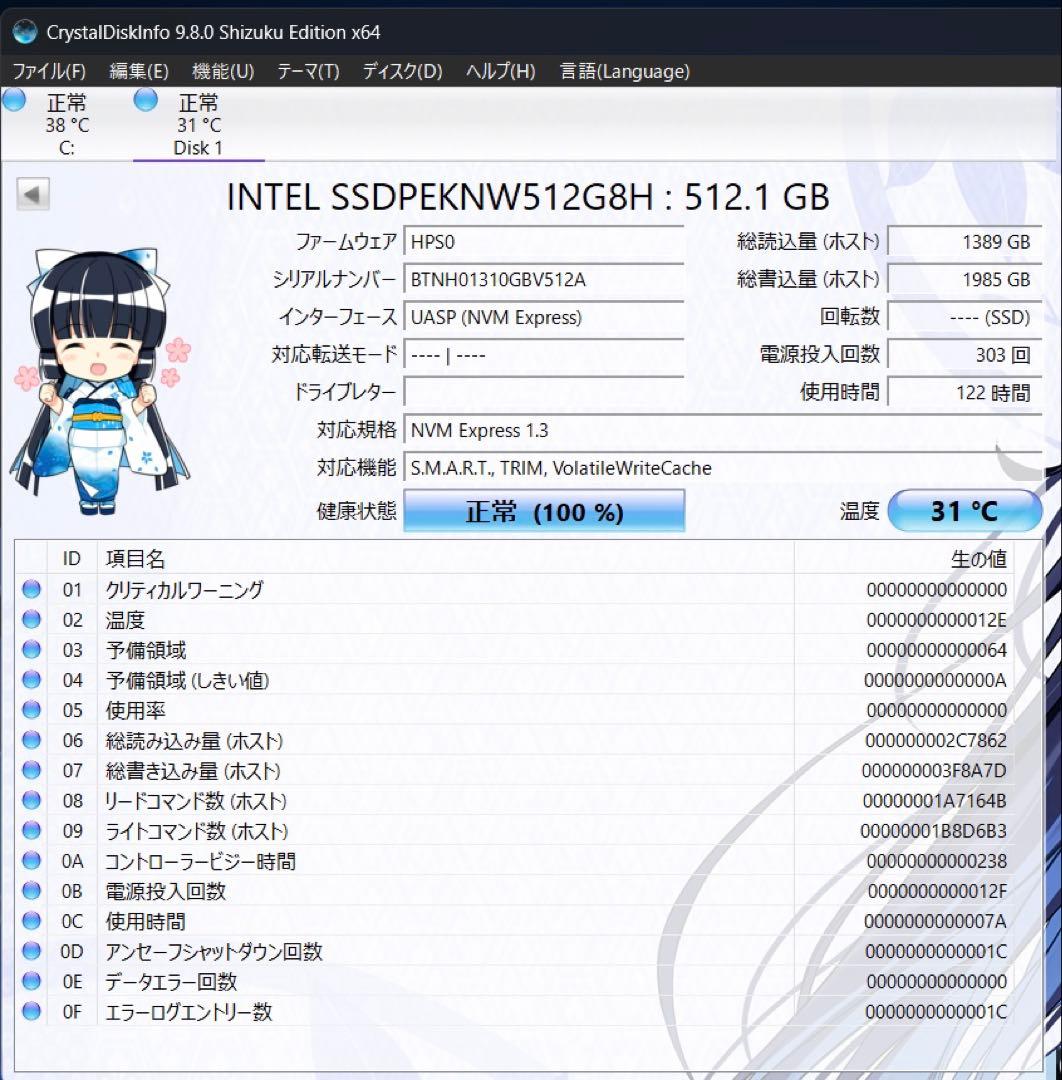
Task: Open the 機能(U) menu
Action: pyautogui.click(x=223, y=71)
